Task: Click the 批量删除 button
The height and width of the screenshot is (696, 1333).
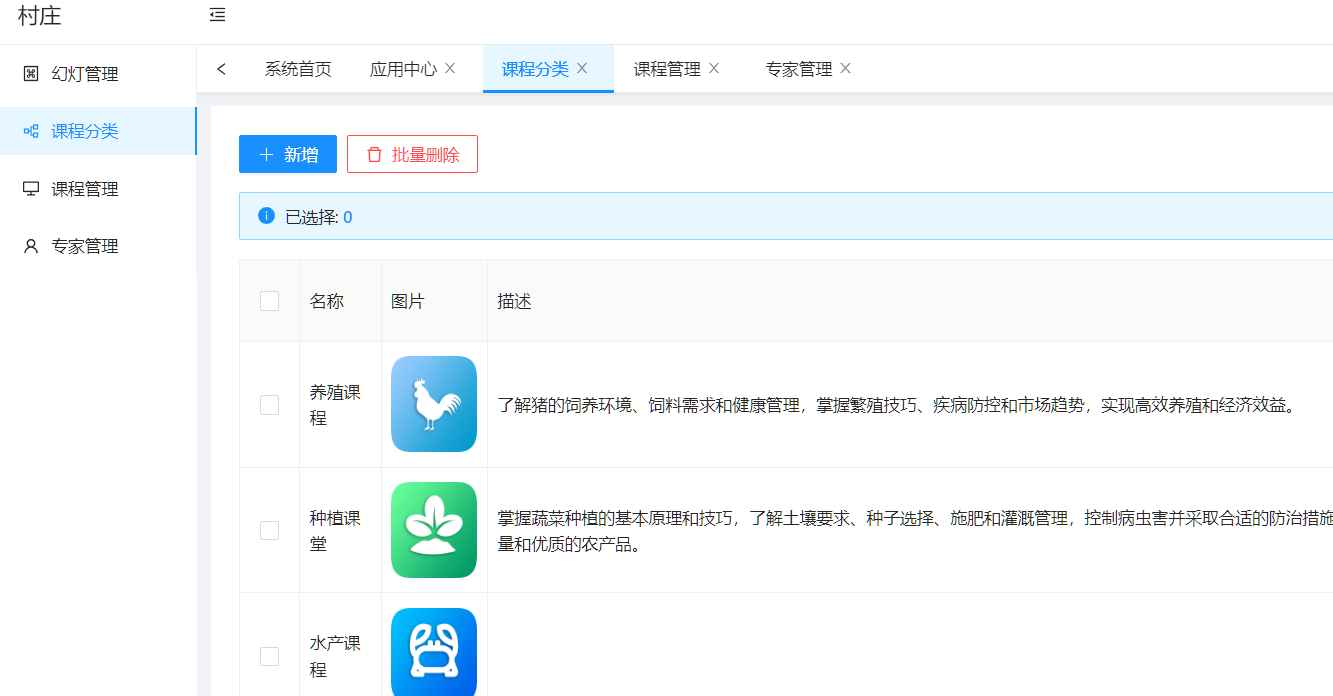Action: click(412, 154)
